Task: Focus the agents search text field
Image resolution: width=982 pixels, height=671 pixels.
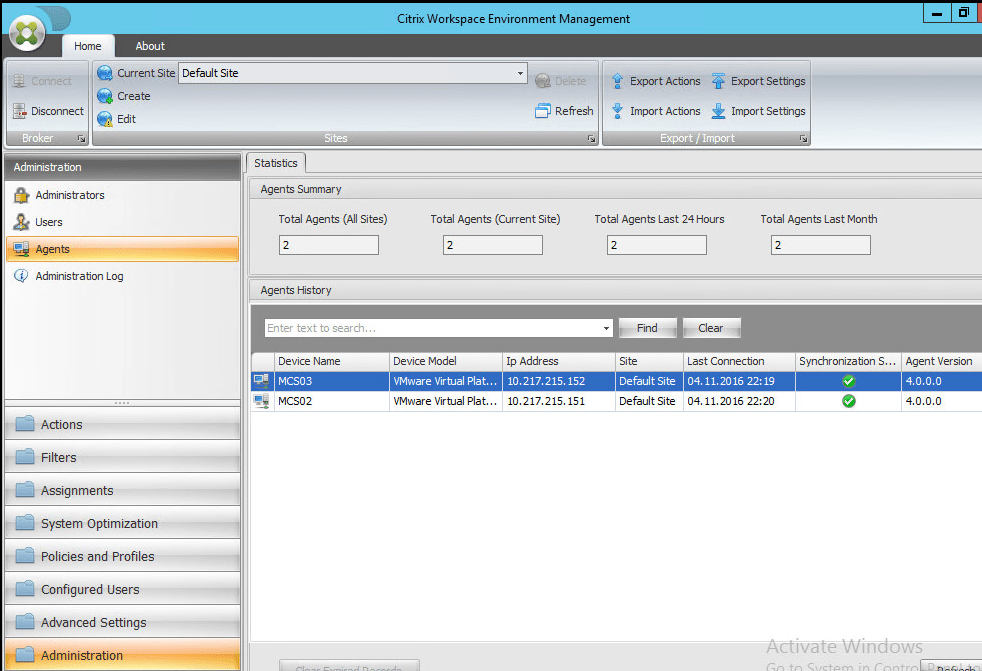Action: coord(432,328)
